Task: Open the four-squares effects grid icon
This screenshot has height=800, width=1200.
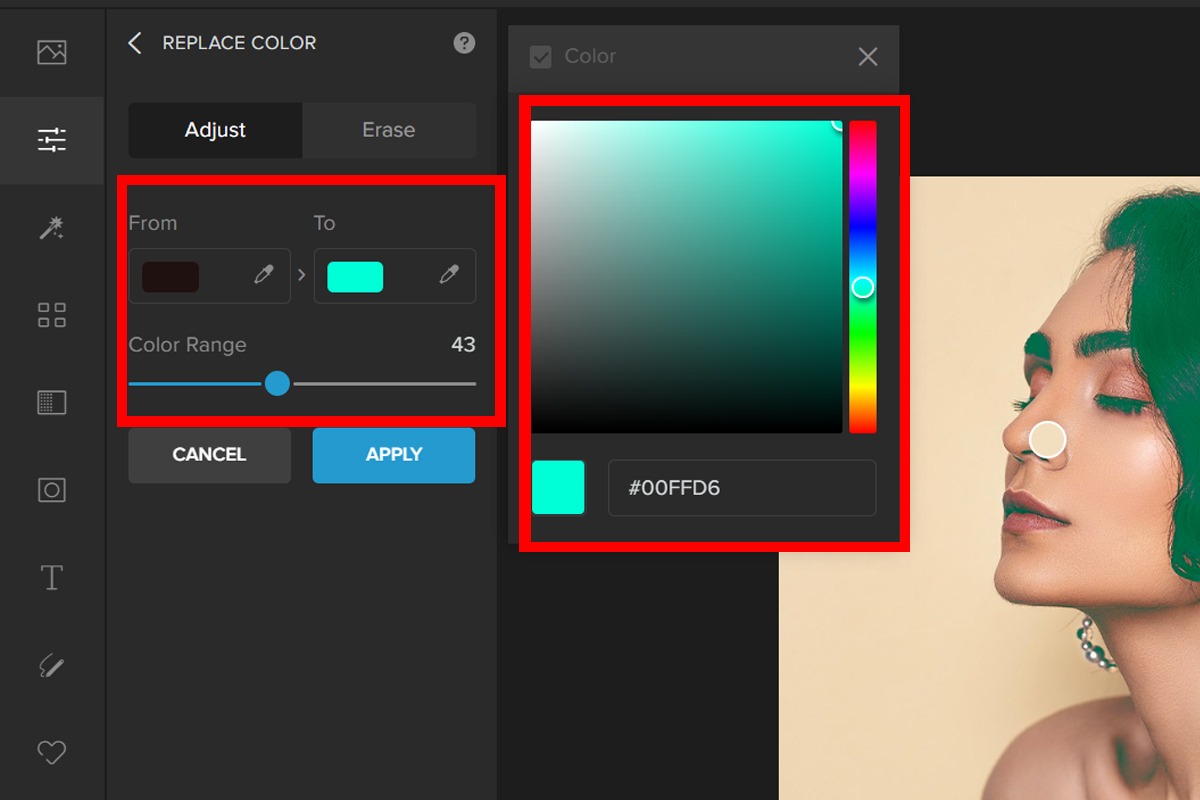Action: click(x=52, y=316)
